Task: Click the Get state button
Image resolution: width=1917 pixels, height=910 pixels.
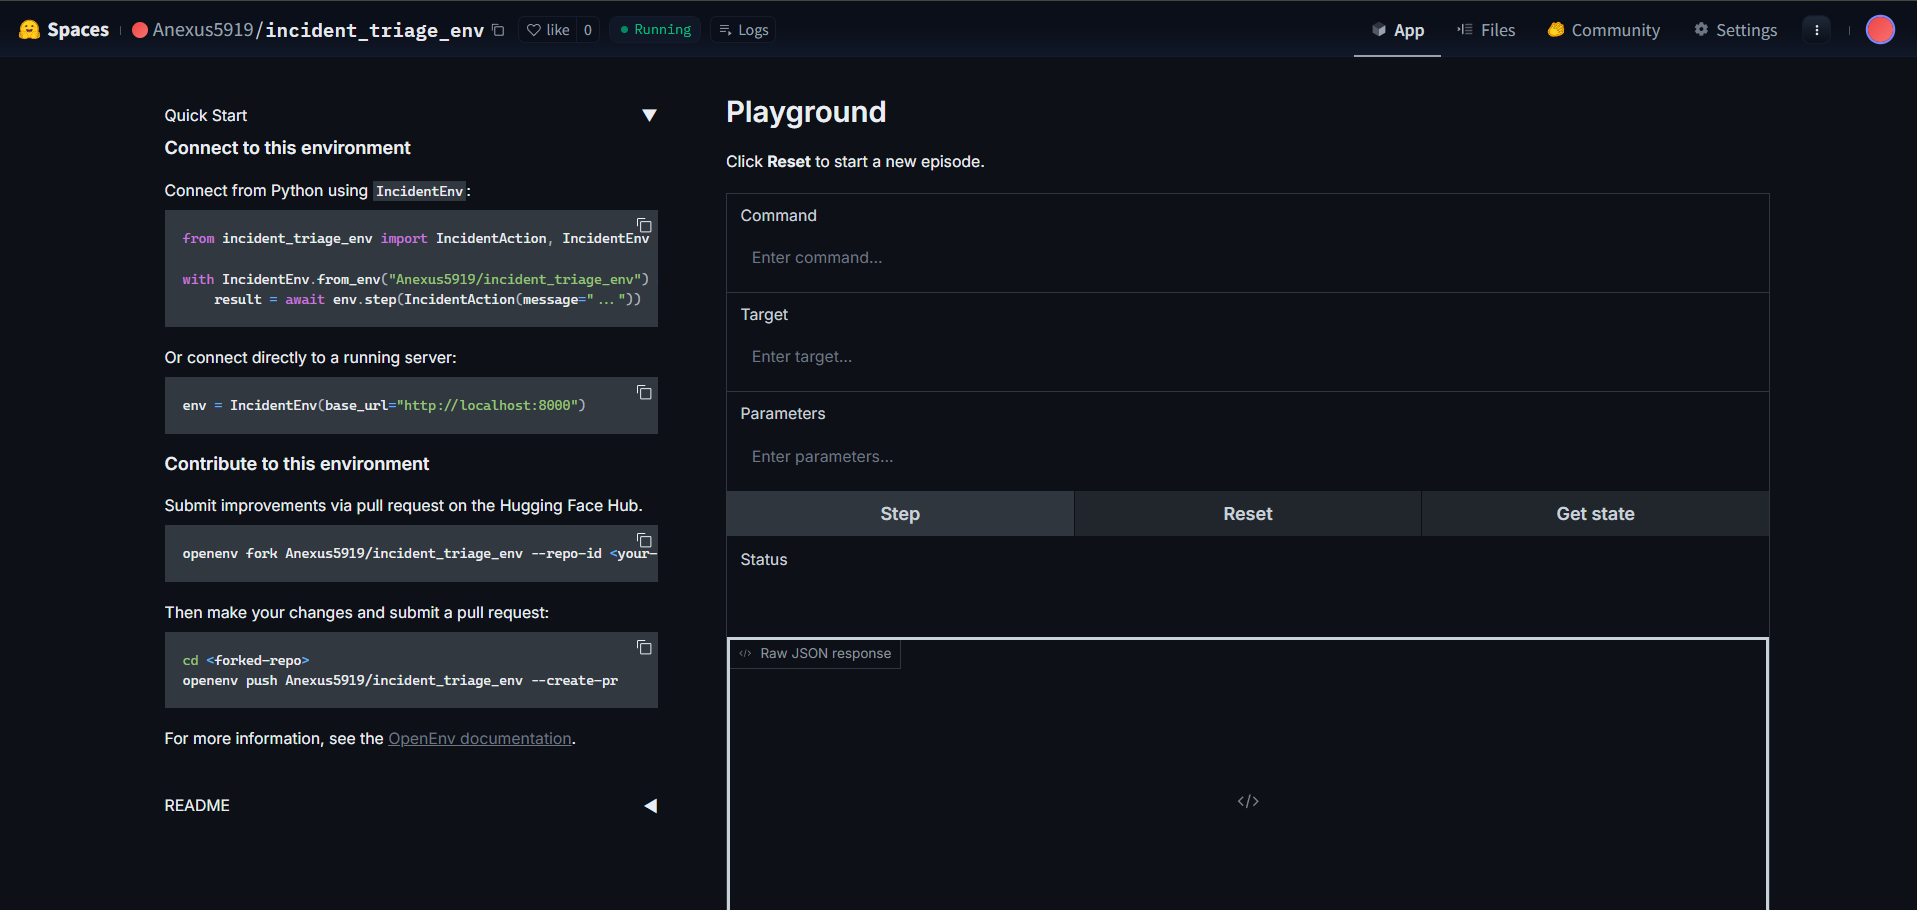Action: point(1595,514)
